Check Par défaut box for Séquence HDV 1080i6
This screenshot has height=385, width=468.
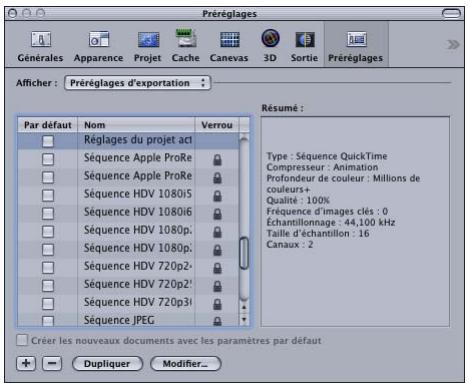[48, 213]
